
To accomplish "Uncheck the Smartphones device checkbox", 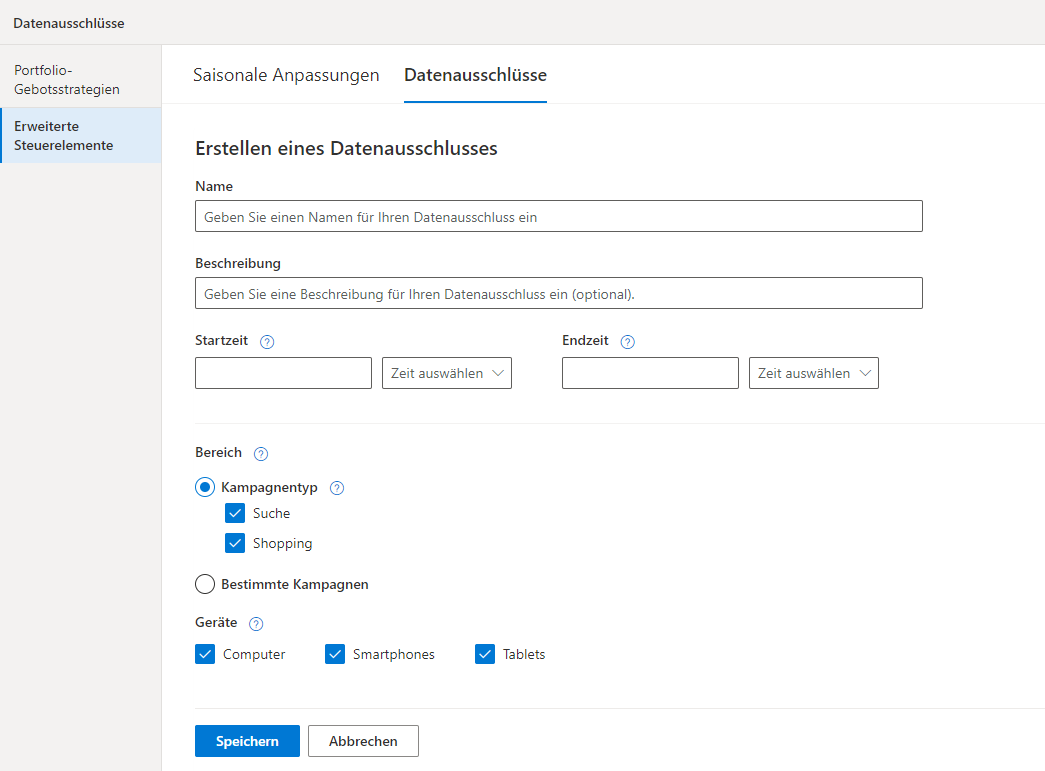I will coord(335,654).
